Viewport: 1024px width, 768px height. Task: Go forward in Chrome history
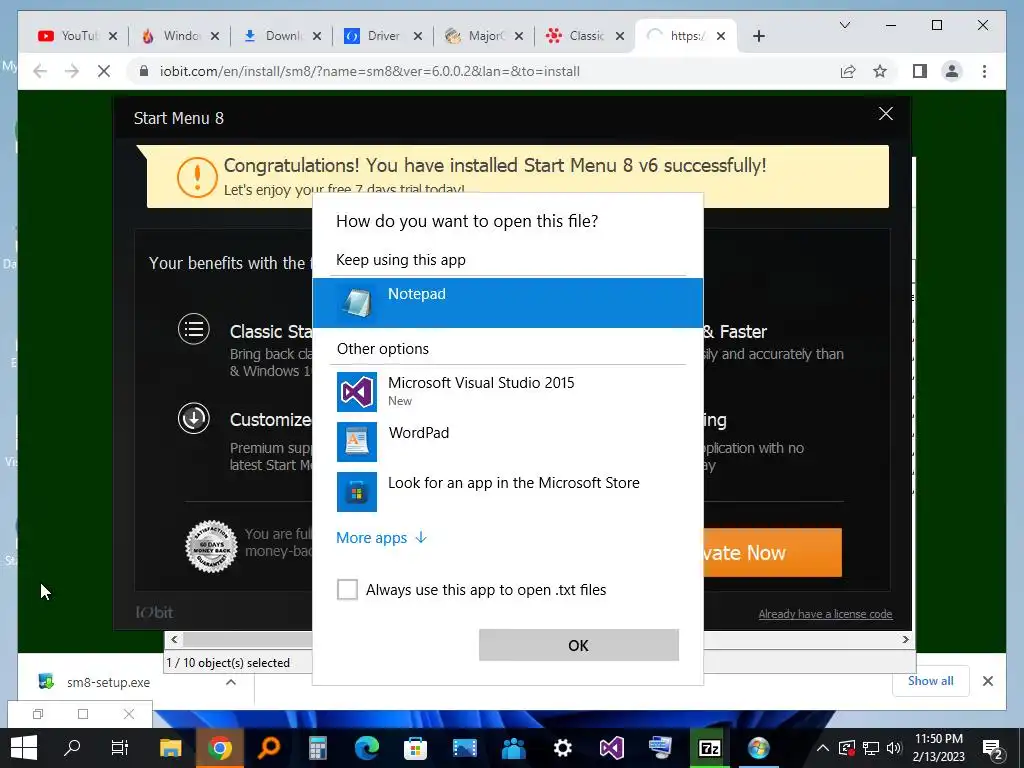(x=72, y=71)
